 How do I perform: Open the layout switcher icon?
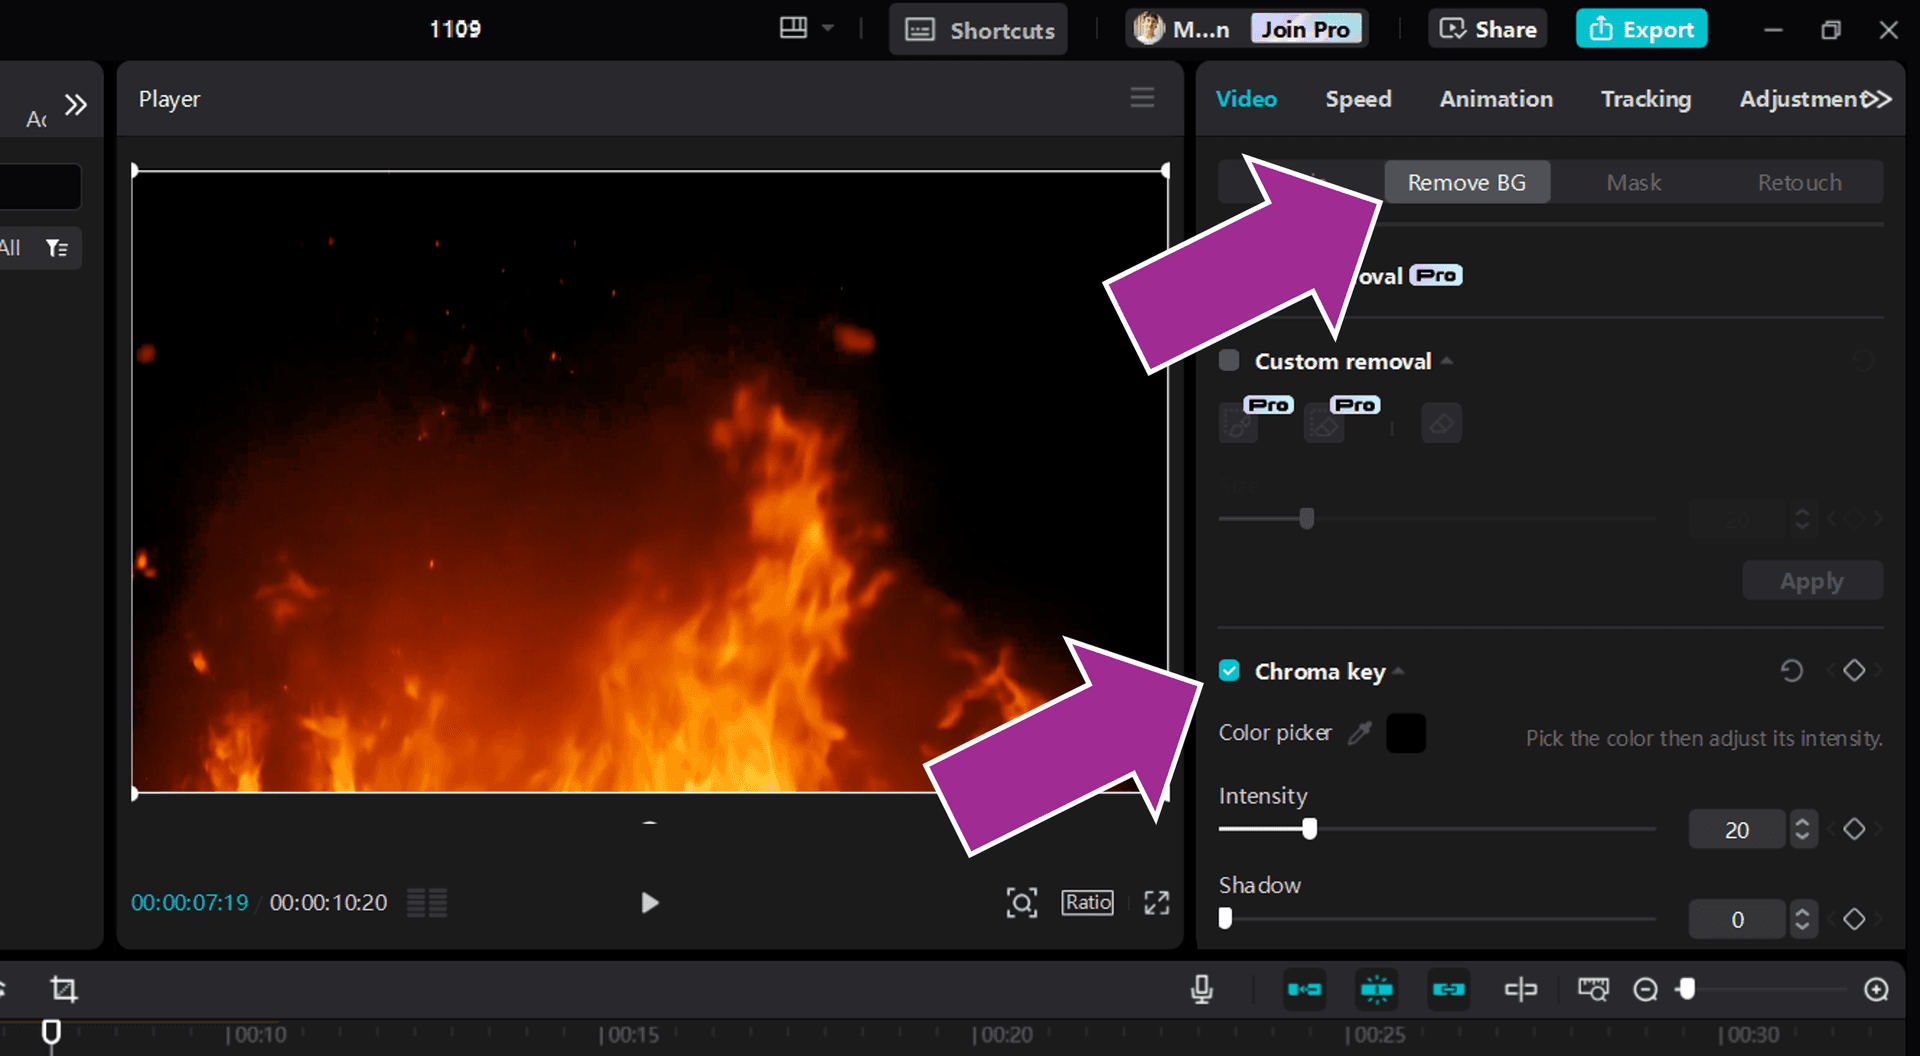click(793, 28)
